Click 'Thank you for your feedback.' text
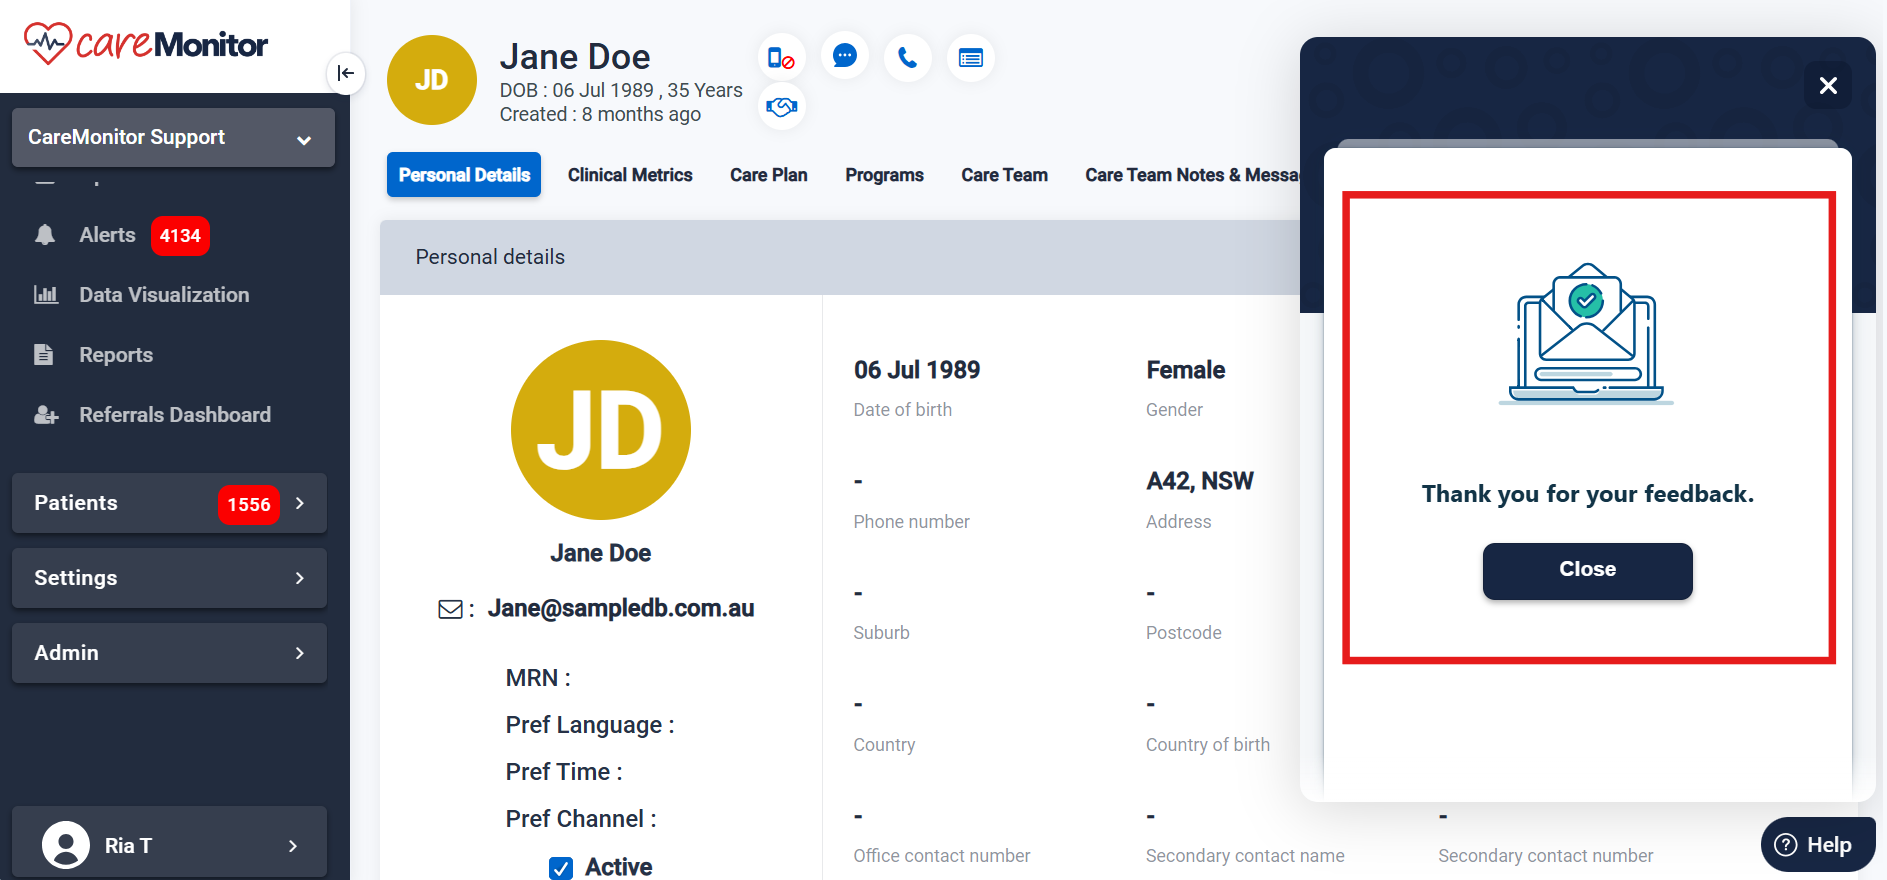 [1587, 494]
